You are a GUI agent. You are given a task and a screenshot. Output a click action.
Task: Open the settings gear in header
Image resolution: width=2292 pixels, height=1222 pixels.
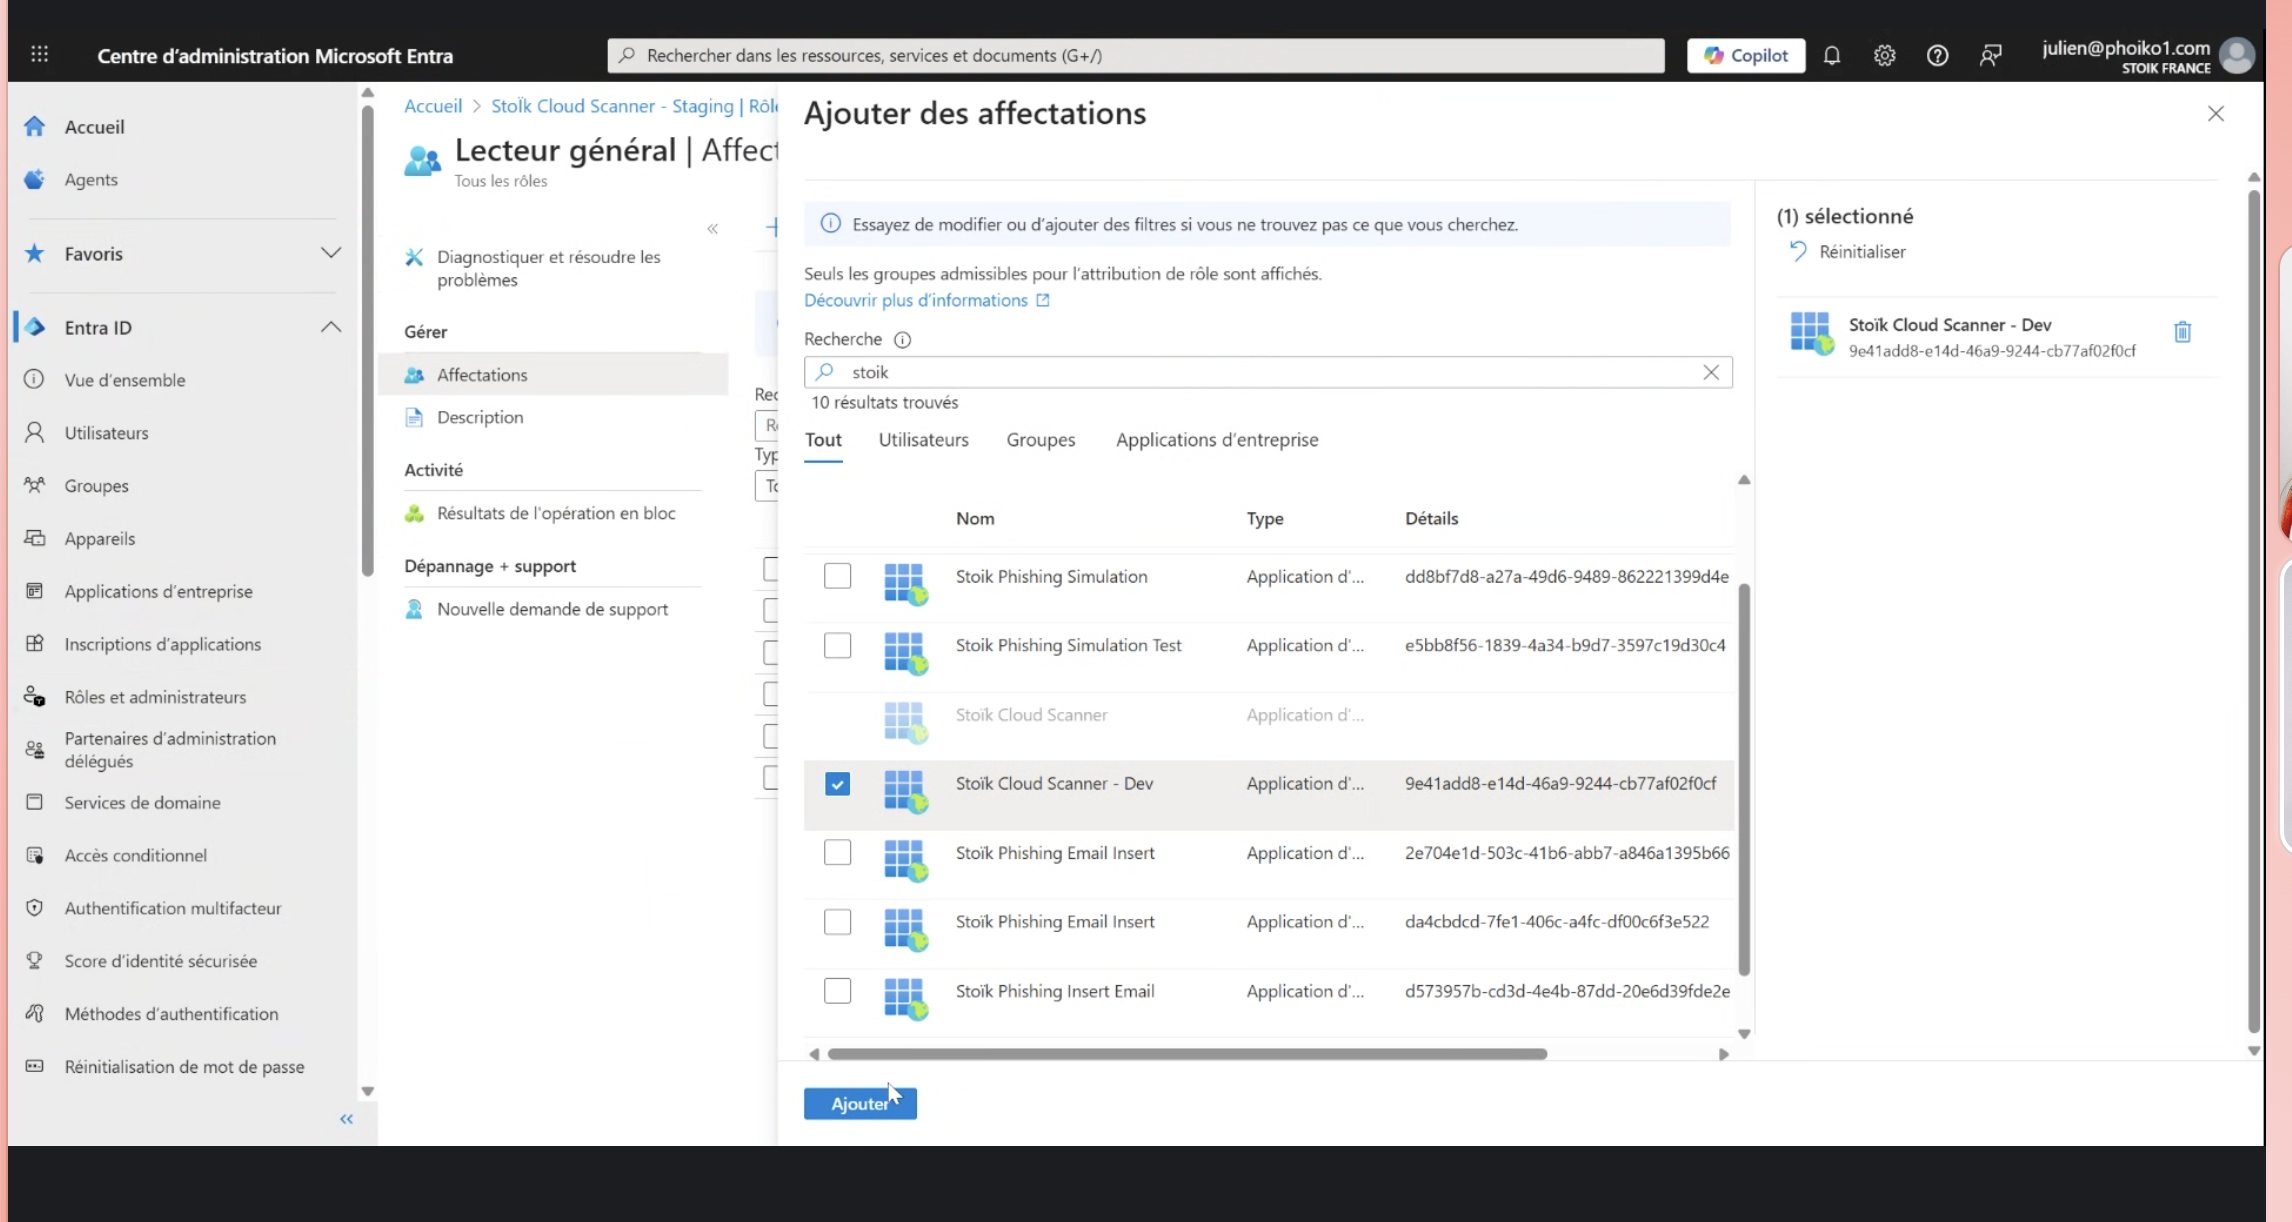tap(1884, 56)
